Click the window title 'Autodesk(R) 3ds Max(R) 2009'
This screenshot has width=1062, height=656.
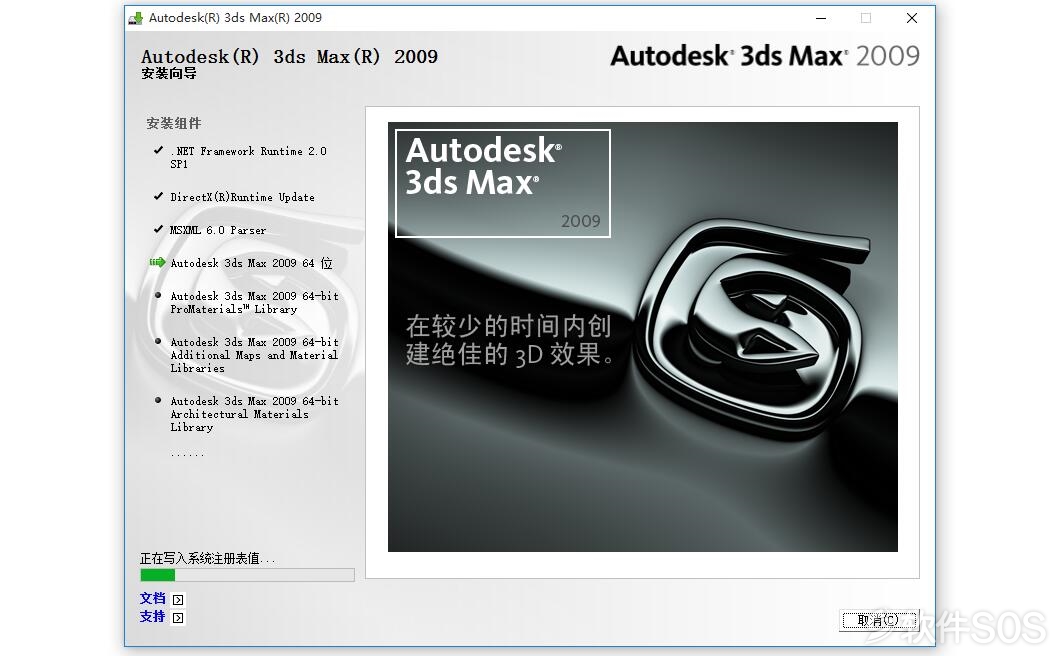pyautogui.click(x=235, y=18)
